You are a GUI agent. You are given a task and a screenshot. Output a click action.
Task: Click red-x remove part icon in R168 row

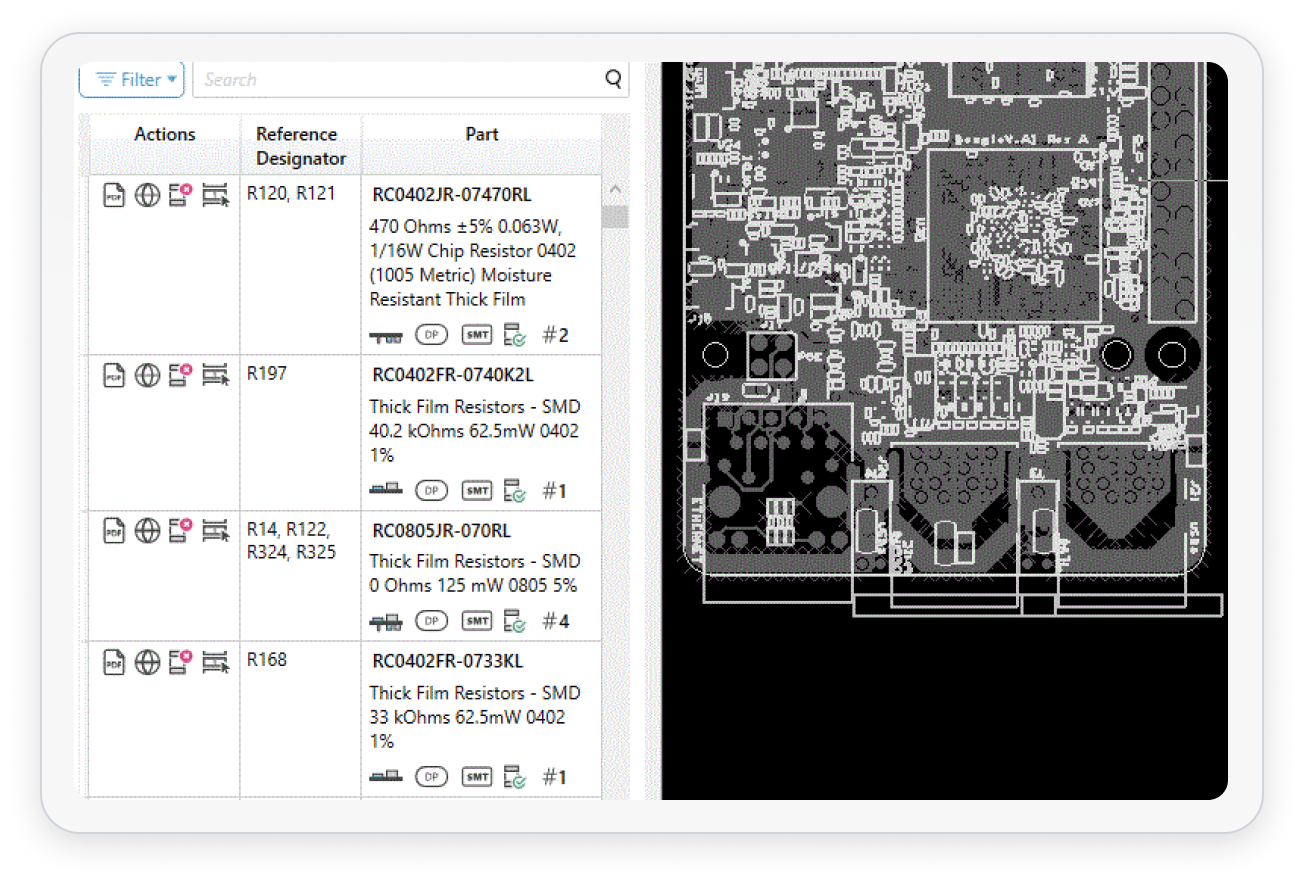coord(181,661)
